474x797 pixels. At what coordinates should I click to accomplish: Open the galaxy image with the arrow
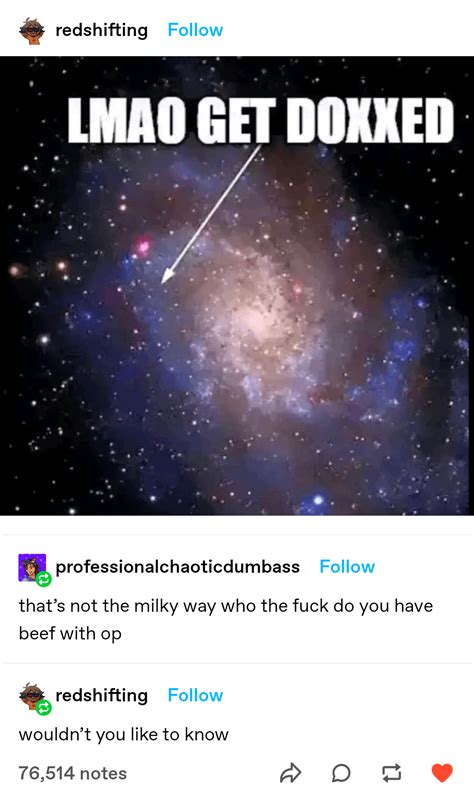pyautogui.click(x=237, y=286)
